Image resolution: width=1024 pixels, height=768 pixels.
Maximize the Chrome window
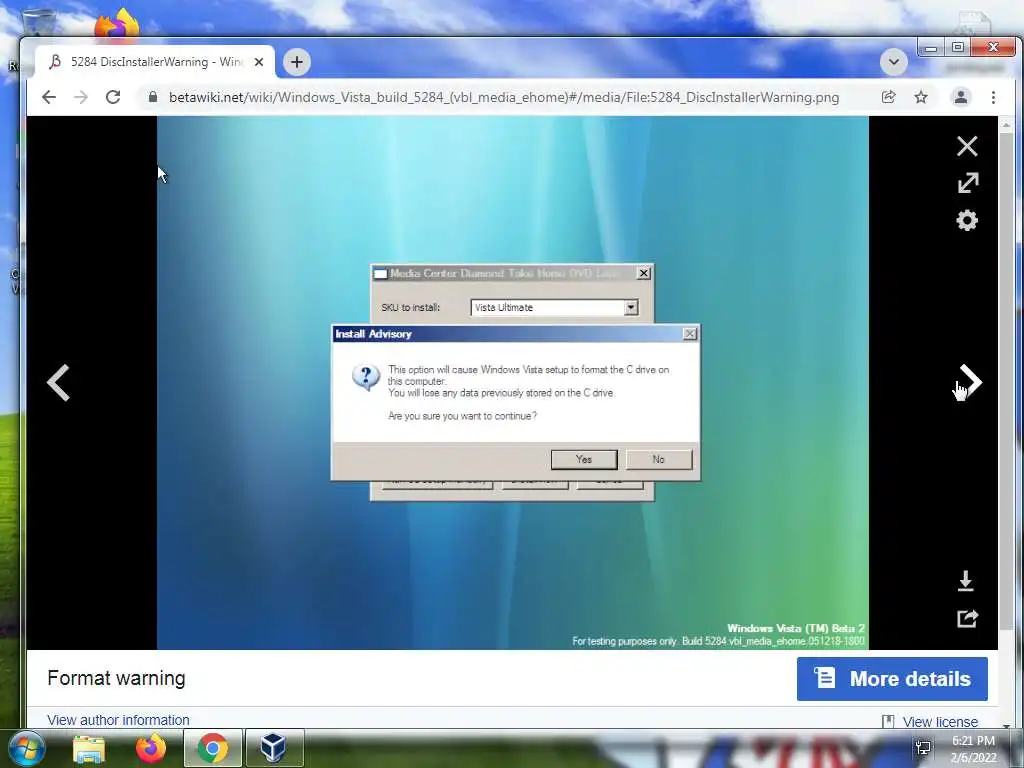(x=957, y=48)
